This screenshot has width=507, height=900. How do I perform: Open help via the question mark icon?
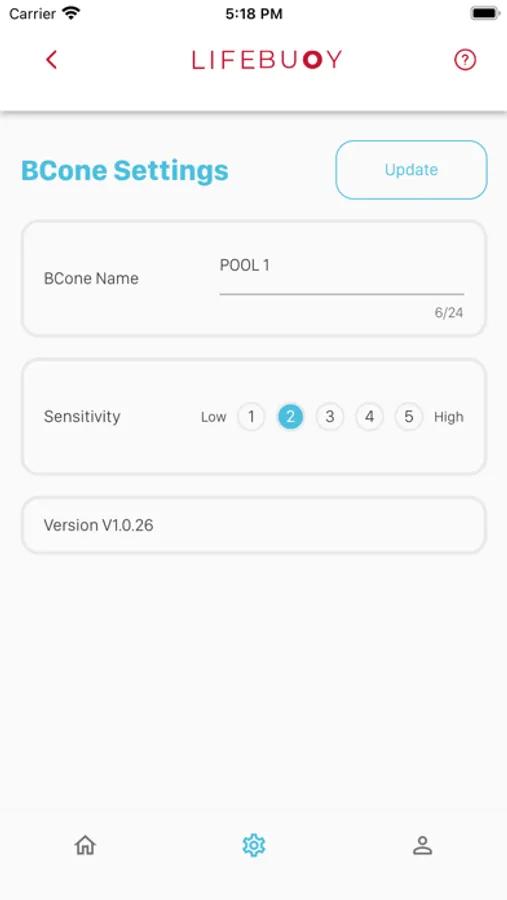465,60
